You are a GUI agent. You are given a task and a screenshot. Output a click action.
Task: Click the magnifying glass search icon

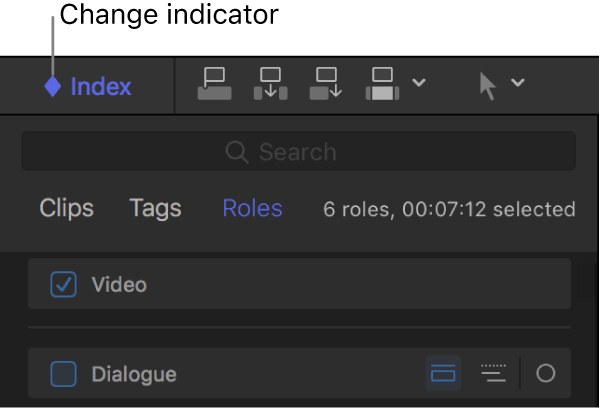(x=237, y=152)
